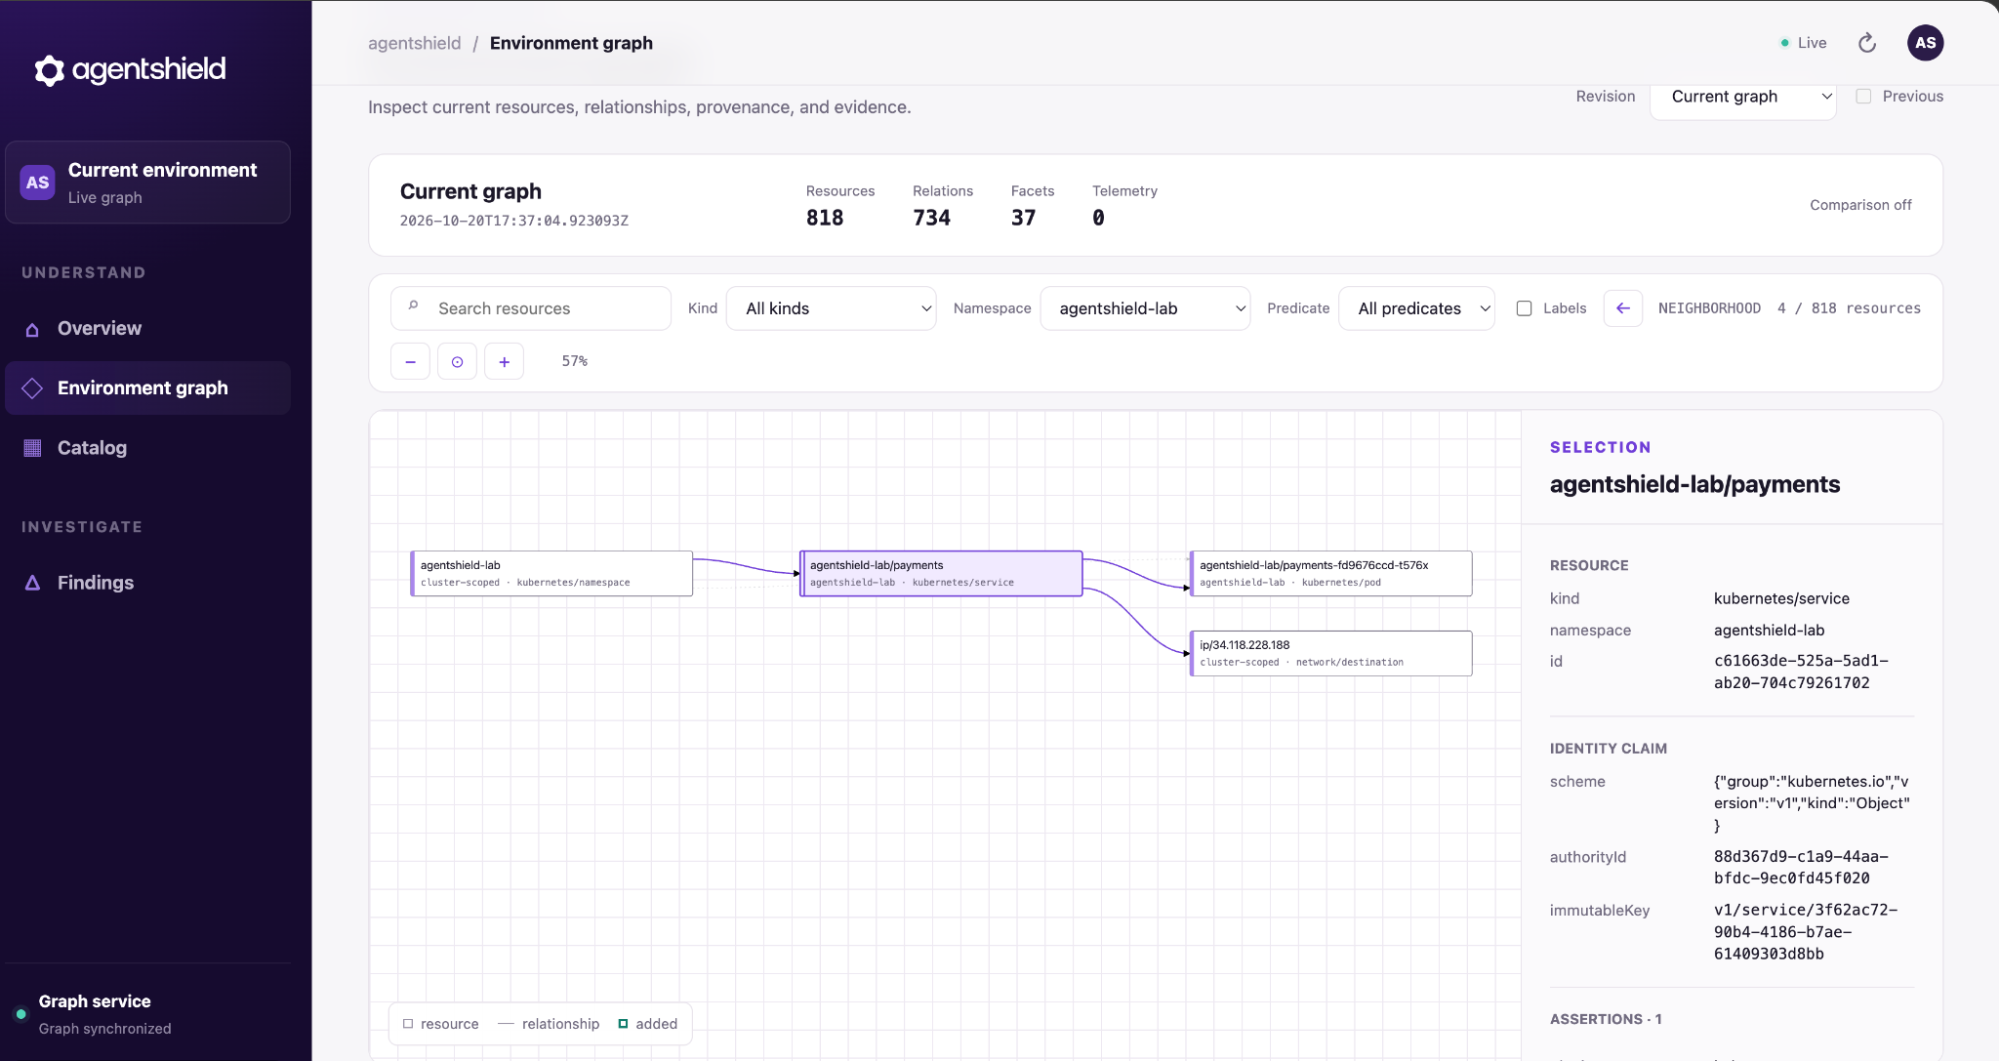Open the Kind All kinds dropdown
The image size is (1999, 1061).
click(x=830, y=308)
